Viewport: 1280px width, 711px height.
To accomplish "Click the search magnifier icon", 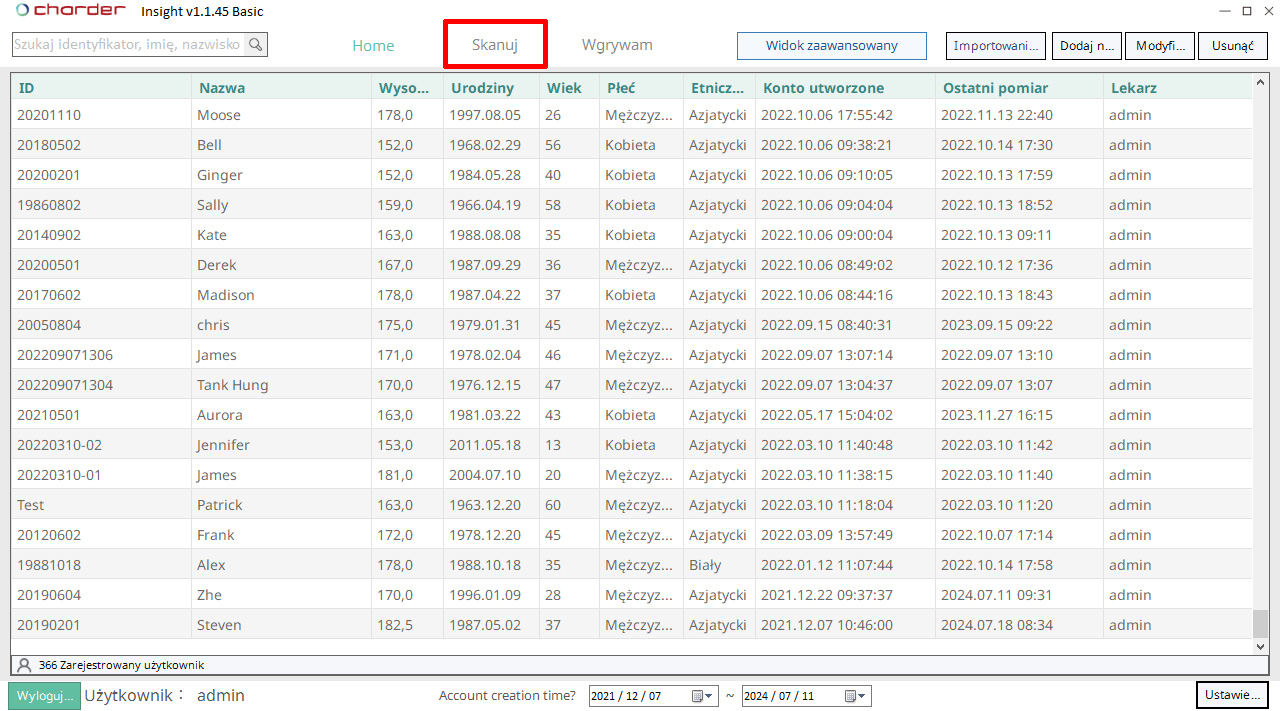I will point(256,45).
